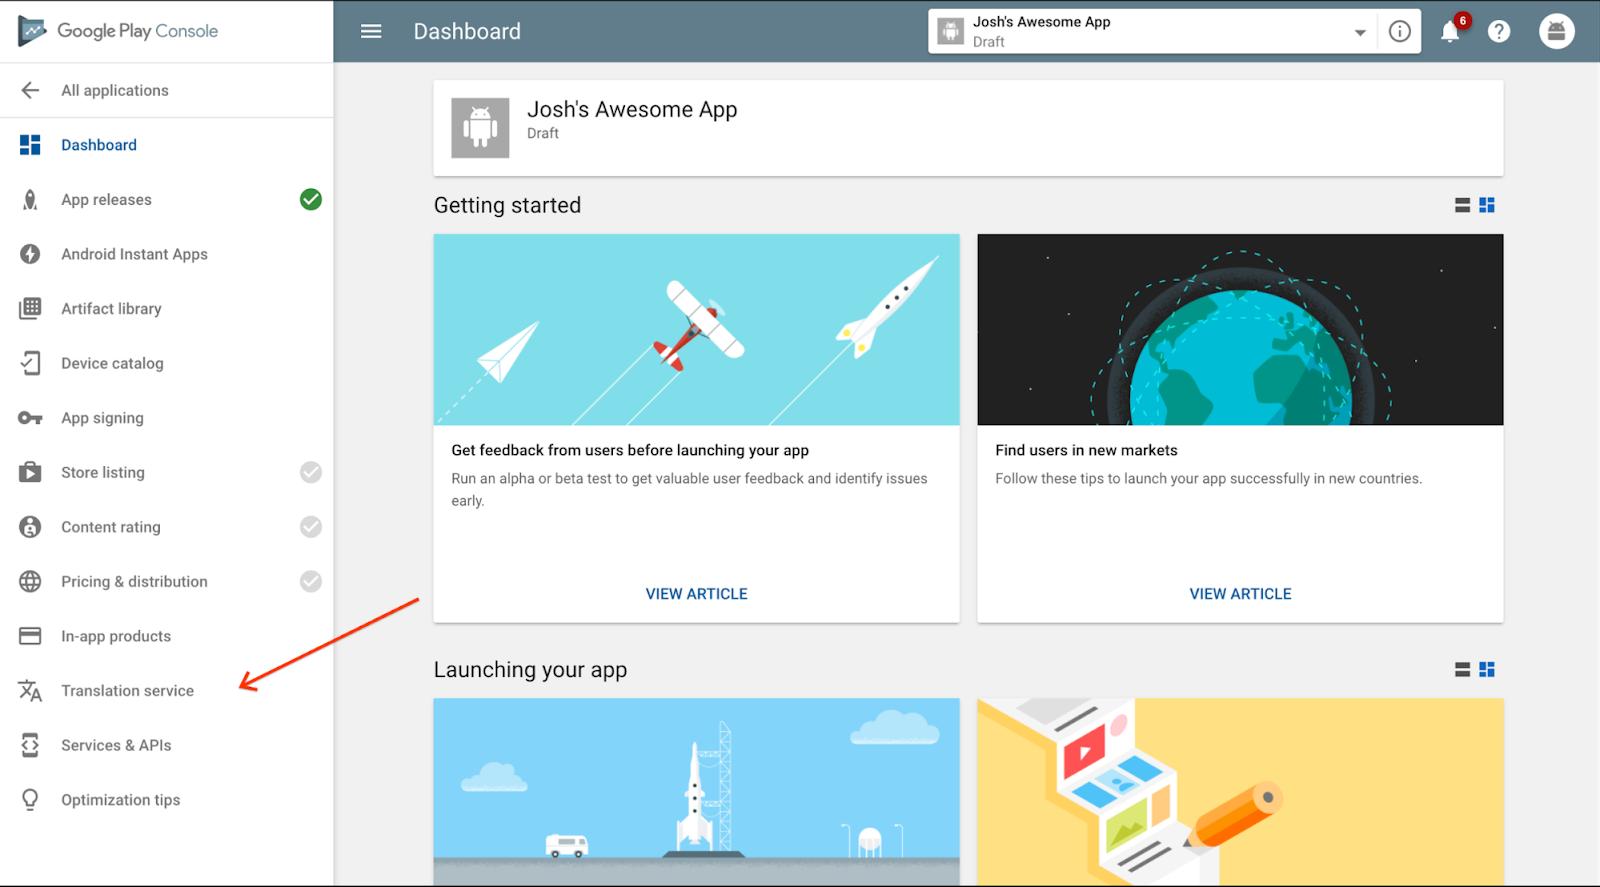The height and width of the screenshot is (887, 1600).
Task: Click the App signing key icon
Action: pyautogui.click(x=30, y=418)
